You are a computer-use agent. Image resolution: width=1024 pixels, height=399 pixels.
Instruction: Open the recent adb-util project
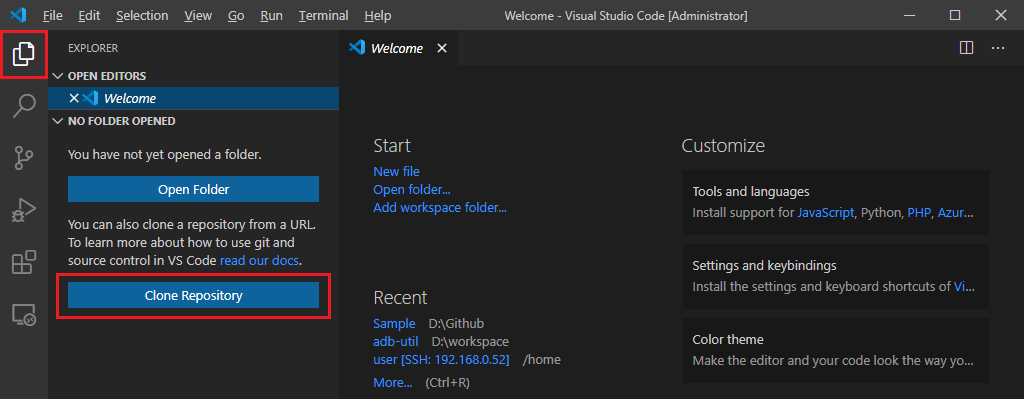[396, 342]
